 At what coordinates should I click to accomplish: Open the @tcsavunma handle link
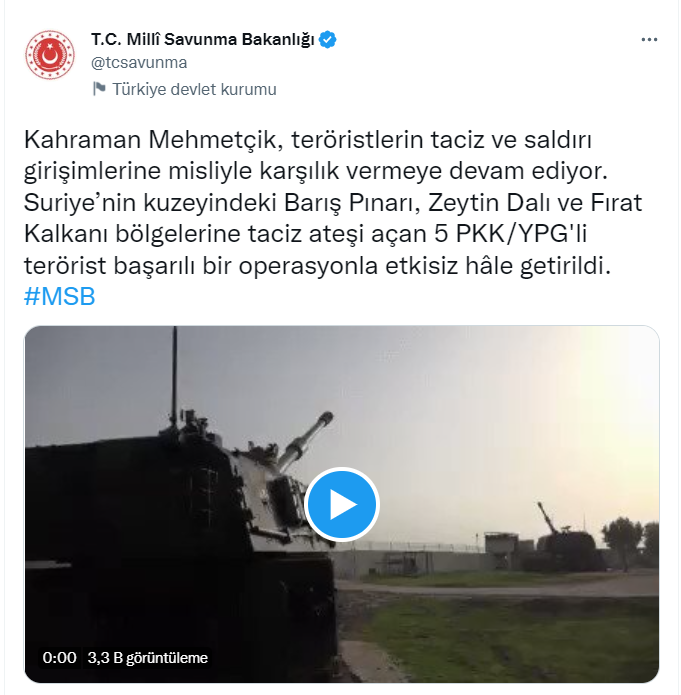click(x=139, y=62)
